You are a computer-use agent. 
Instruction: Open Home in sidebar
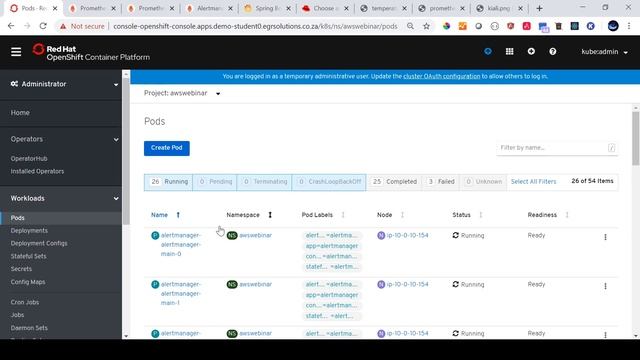tap(20, 113)
